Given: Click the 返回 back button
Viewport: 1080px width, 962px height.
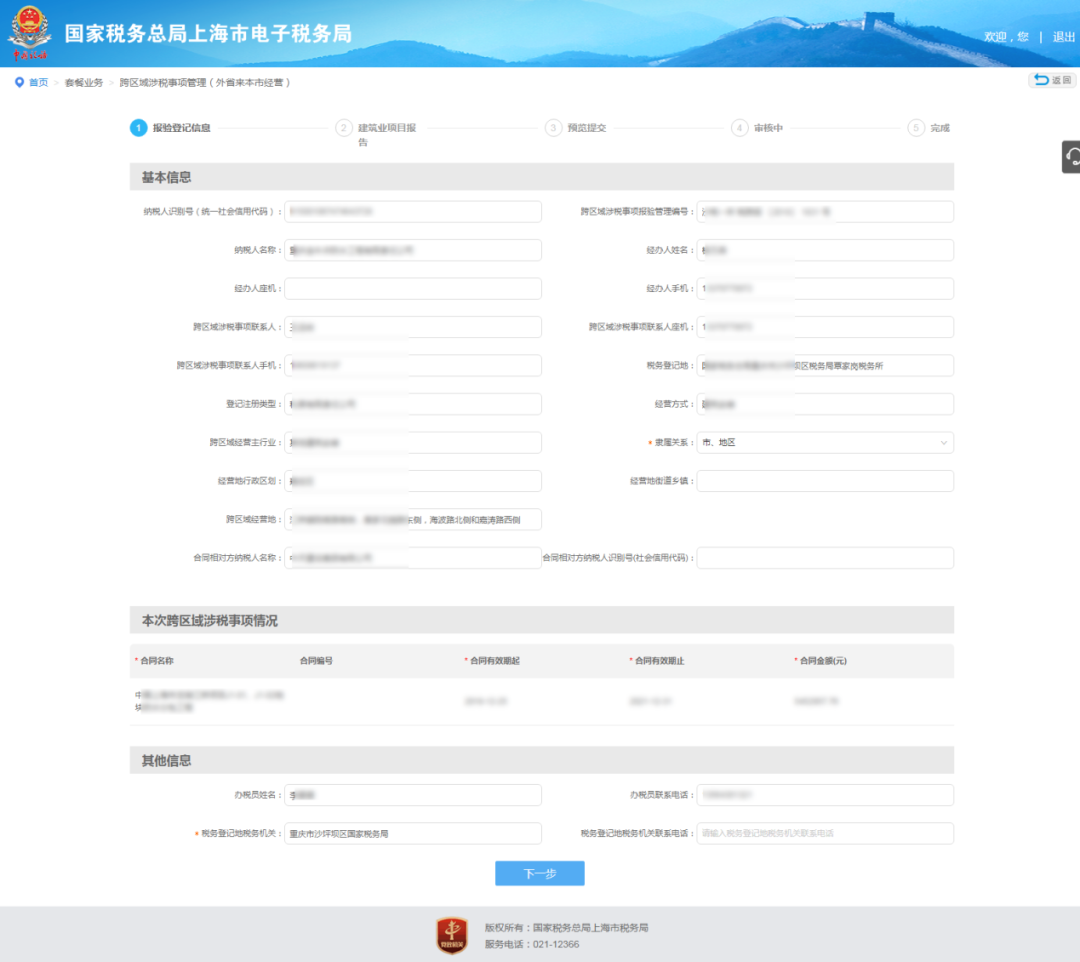Looking at the screenshot, I should point(1053,81).
